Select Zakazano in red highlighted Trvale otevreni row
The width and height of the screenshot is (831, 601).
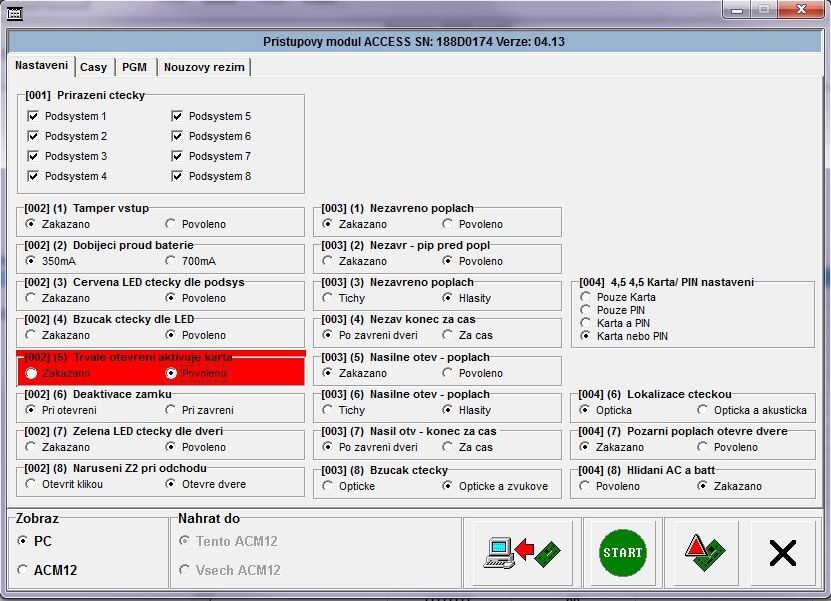pos(33,373)
